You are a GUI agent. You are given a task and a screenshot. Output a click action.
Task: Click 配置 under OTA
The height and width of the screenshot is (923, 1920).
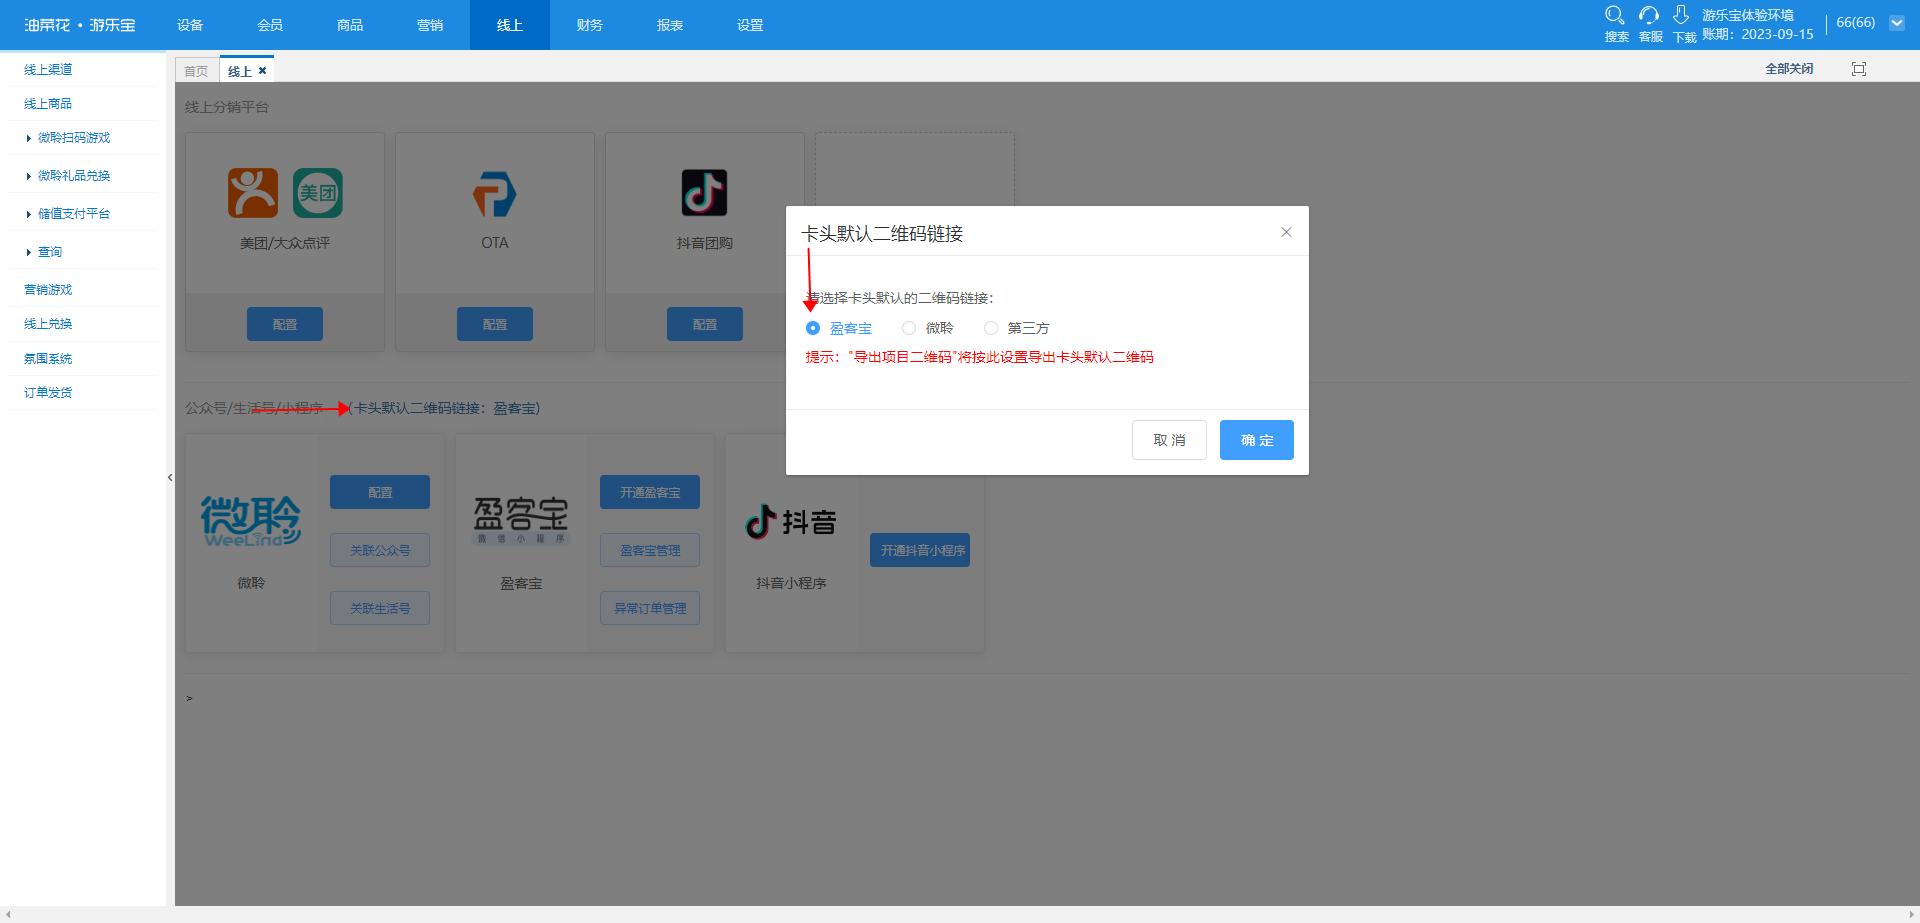coord(495,324)
